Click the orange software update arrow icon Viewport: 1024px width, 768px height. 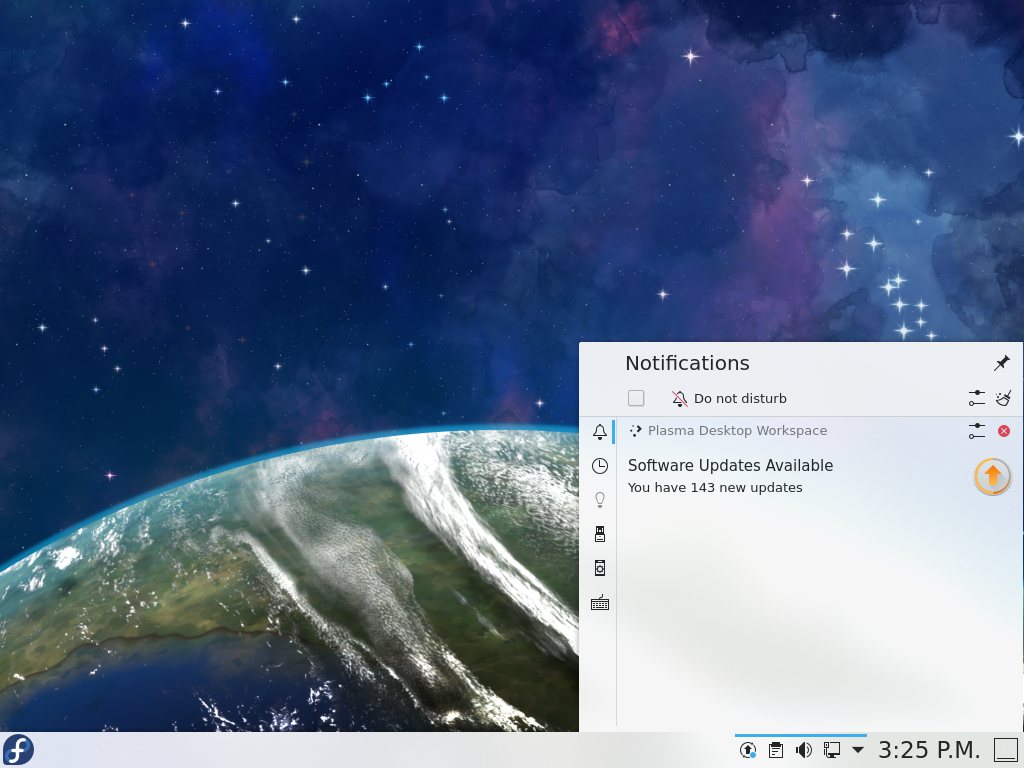[x=993, y=476]
